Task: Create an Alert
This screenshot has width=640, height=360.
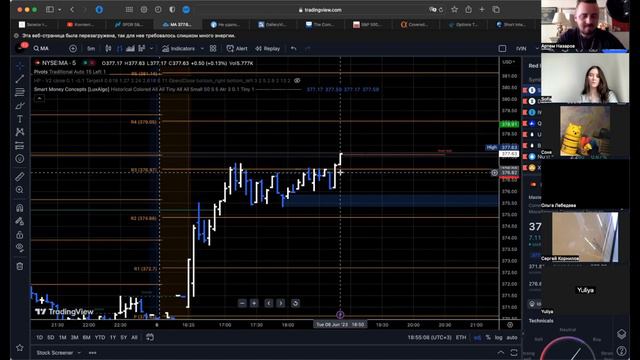Action: 237,49
